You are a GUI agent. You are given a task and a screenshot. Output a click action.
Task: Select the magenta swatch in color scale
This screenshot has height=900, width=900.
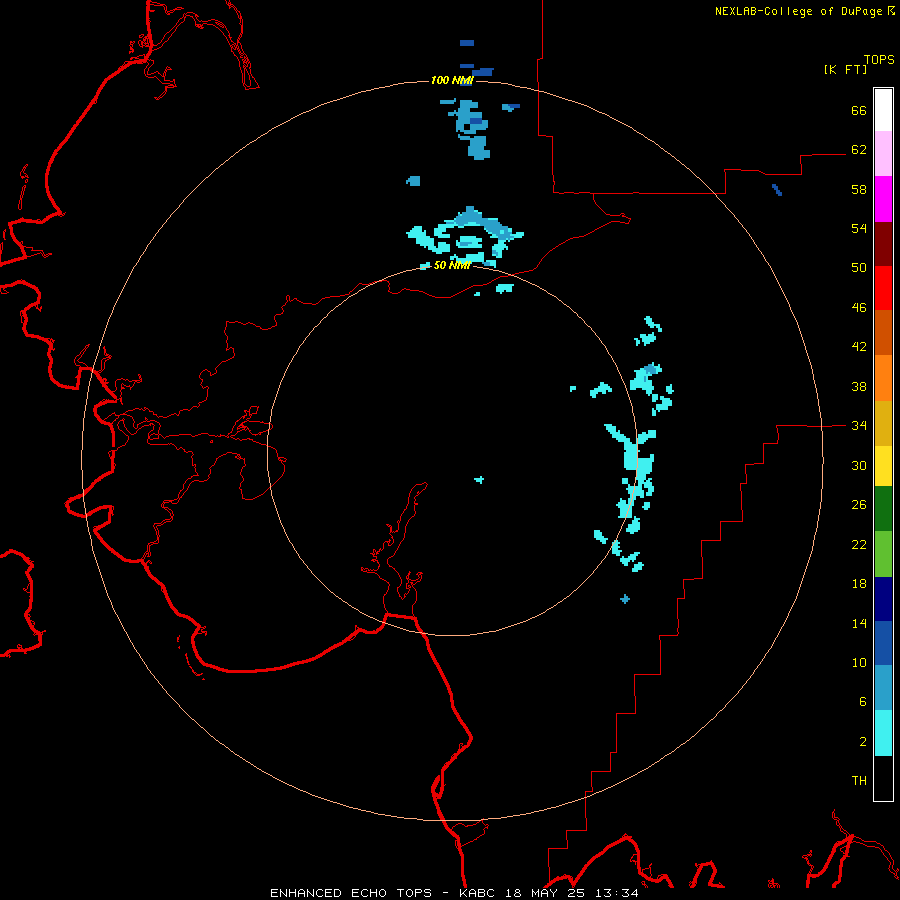883,199
